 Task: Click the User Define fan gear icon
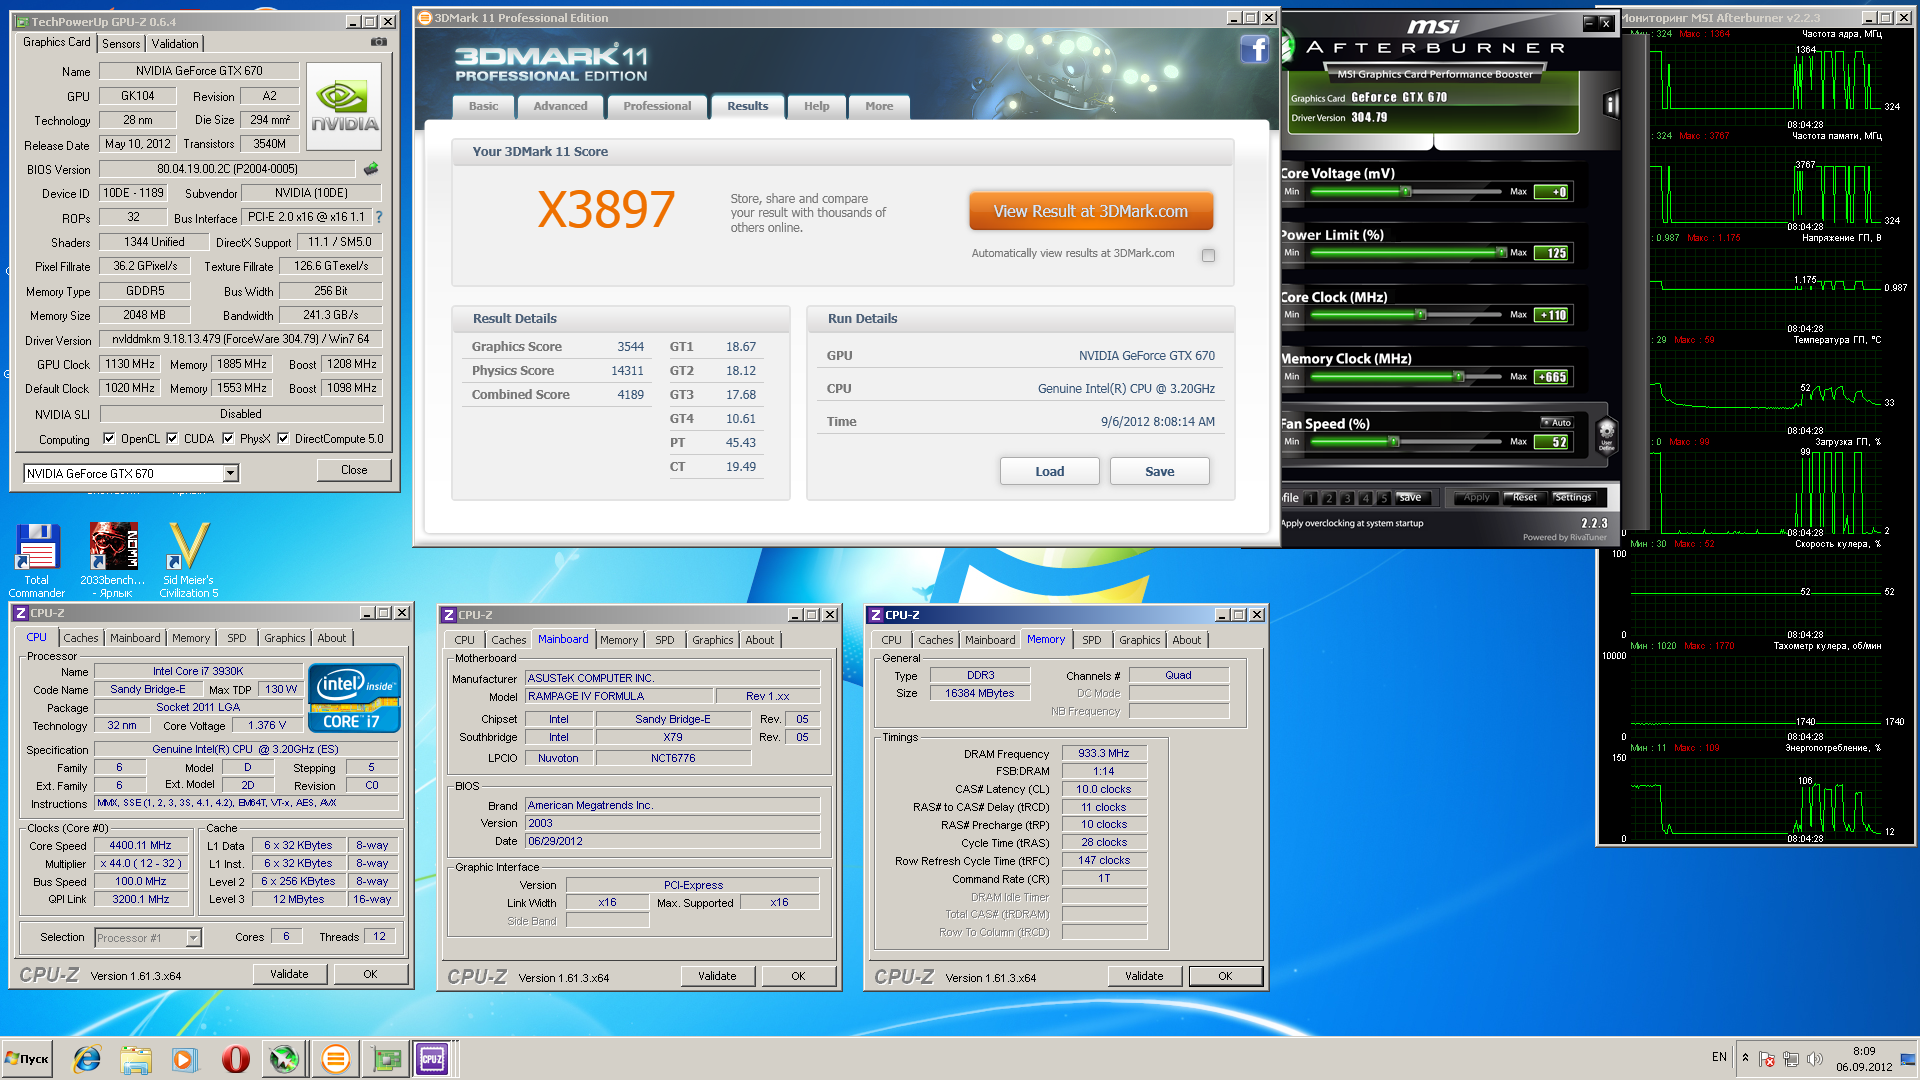tap(1606, 434)
